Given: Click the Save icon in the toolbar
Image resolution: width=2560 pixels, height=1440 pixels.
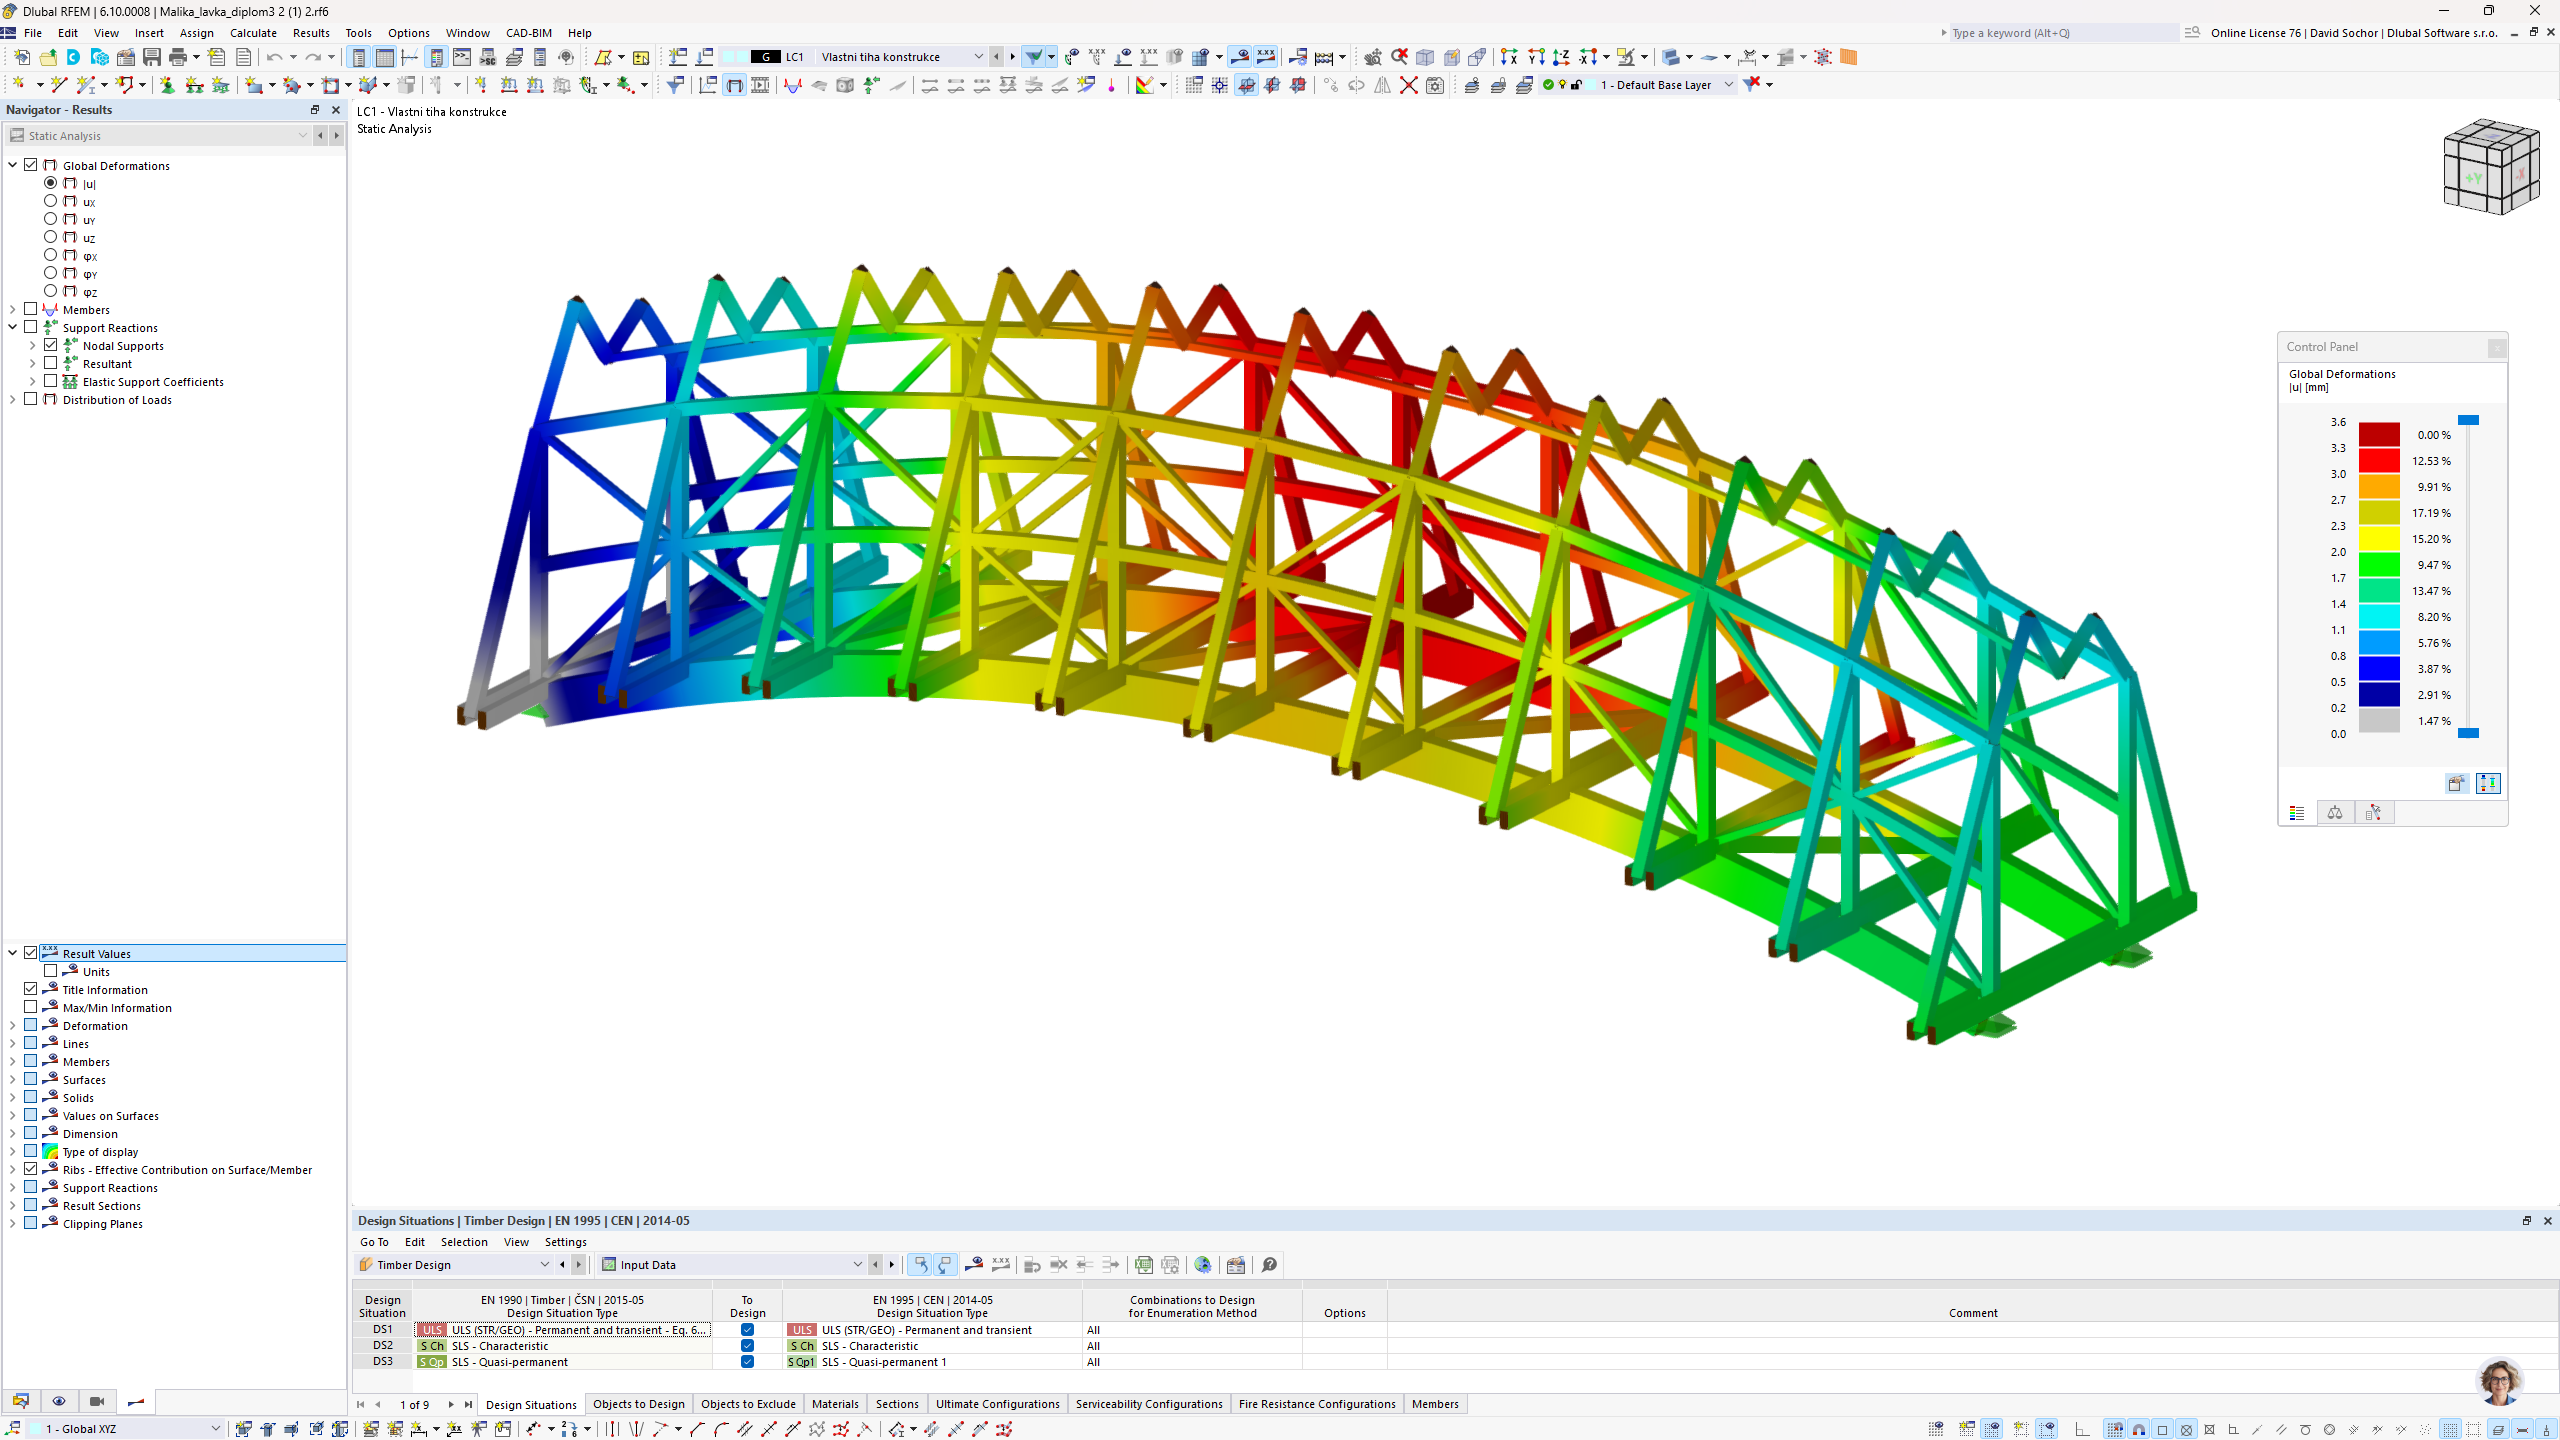Looking at the screenshot, I should (151, 57).
